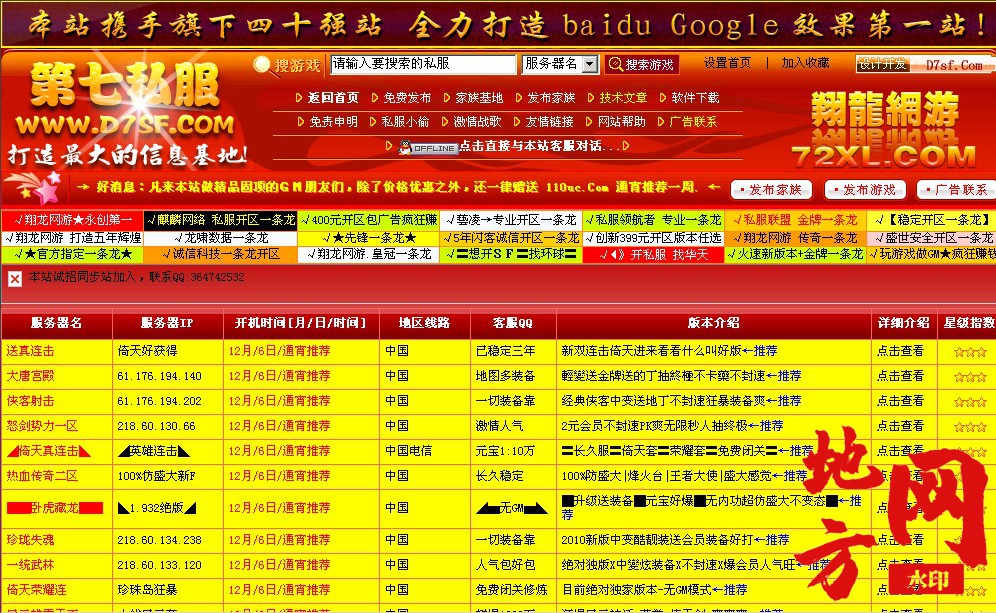Click 点击查看 in the 送真连击 row
The image size is (996, 613).
point(900,351)
